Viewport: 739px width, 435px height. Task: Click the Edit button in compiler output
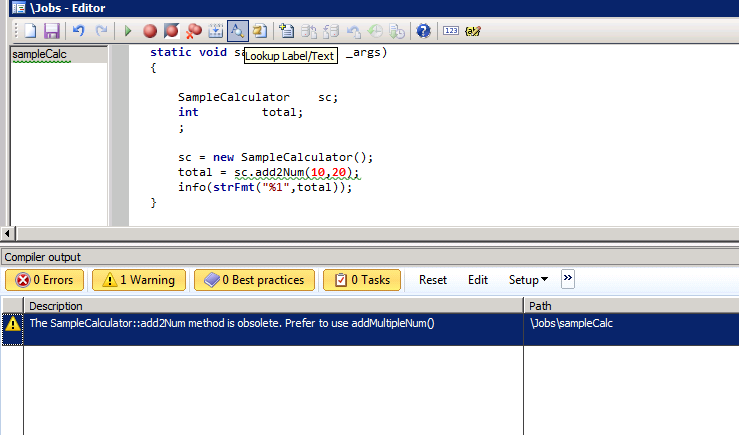(478, 280)
